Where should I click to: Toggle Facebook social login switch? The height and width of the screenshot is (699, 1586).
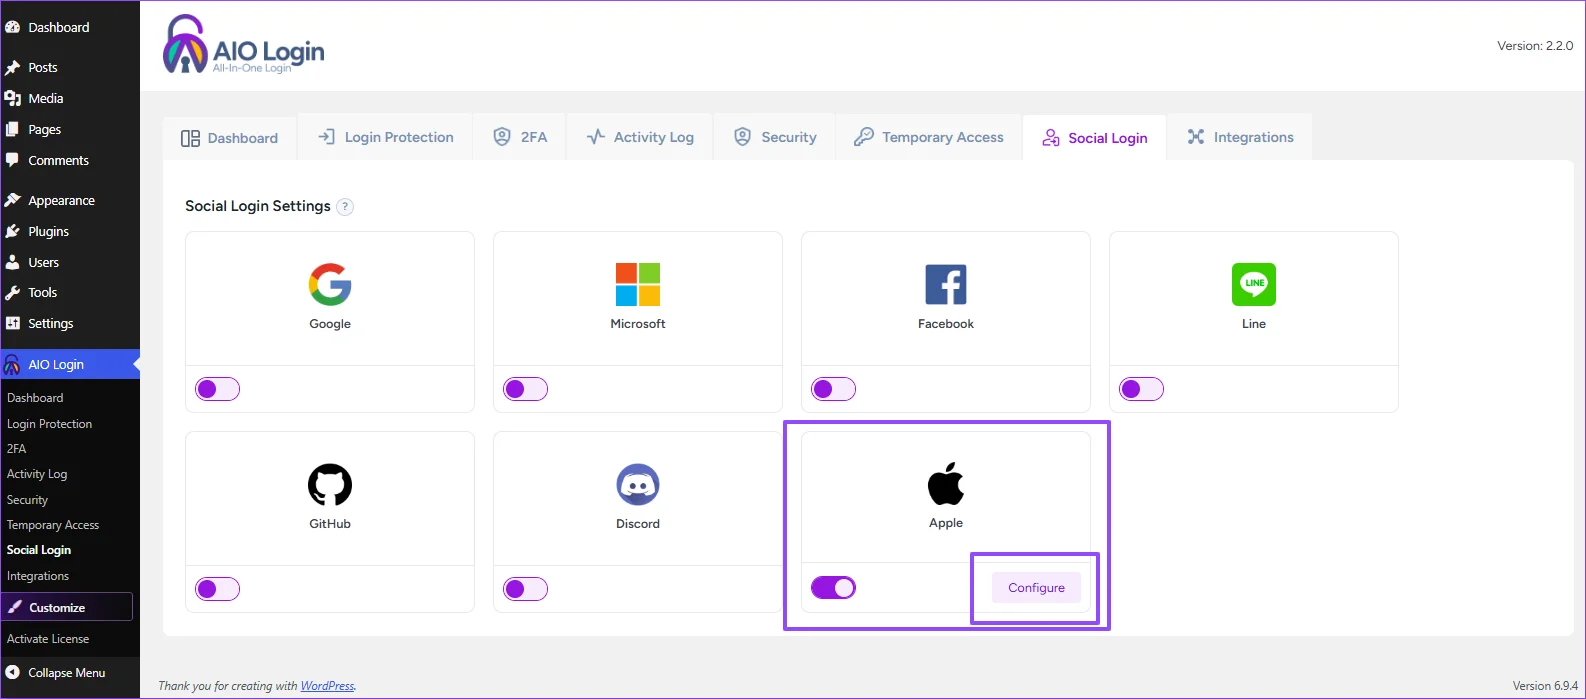pos(834,389)
